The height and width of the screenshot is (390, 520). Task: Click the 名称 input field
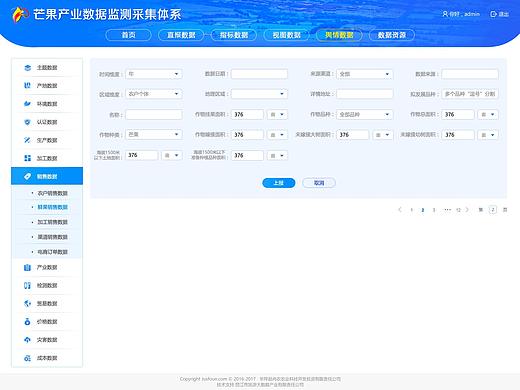pyautogui.click(x=154, y=114)
